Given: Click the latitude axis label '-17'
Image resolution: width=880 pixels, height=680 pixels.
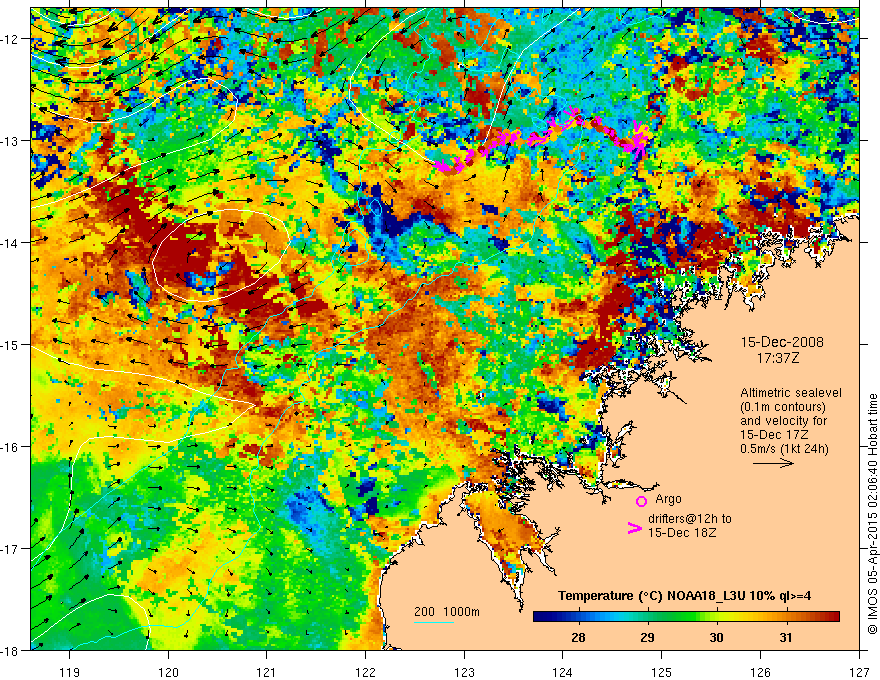Looking at the screenshot, I should 11,548.
